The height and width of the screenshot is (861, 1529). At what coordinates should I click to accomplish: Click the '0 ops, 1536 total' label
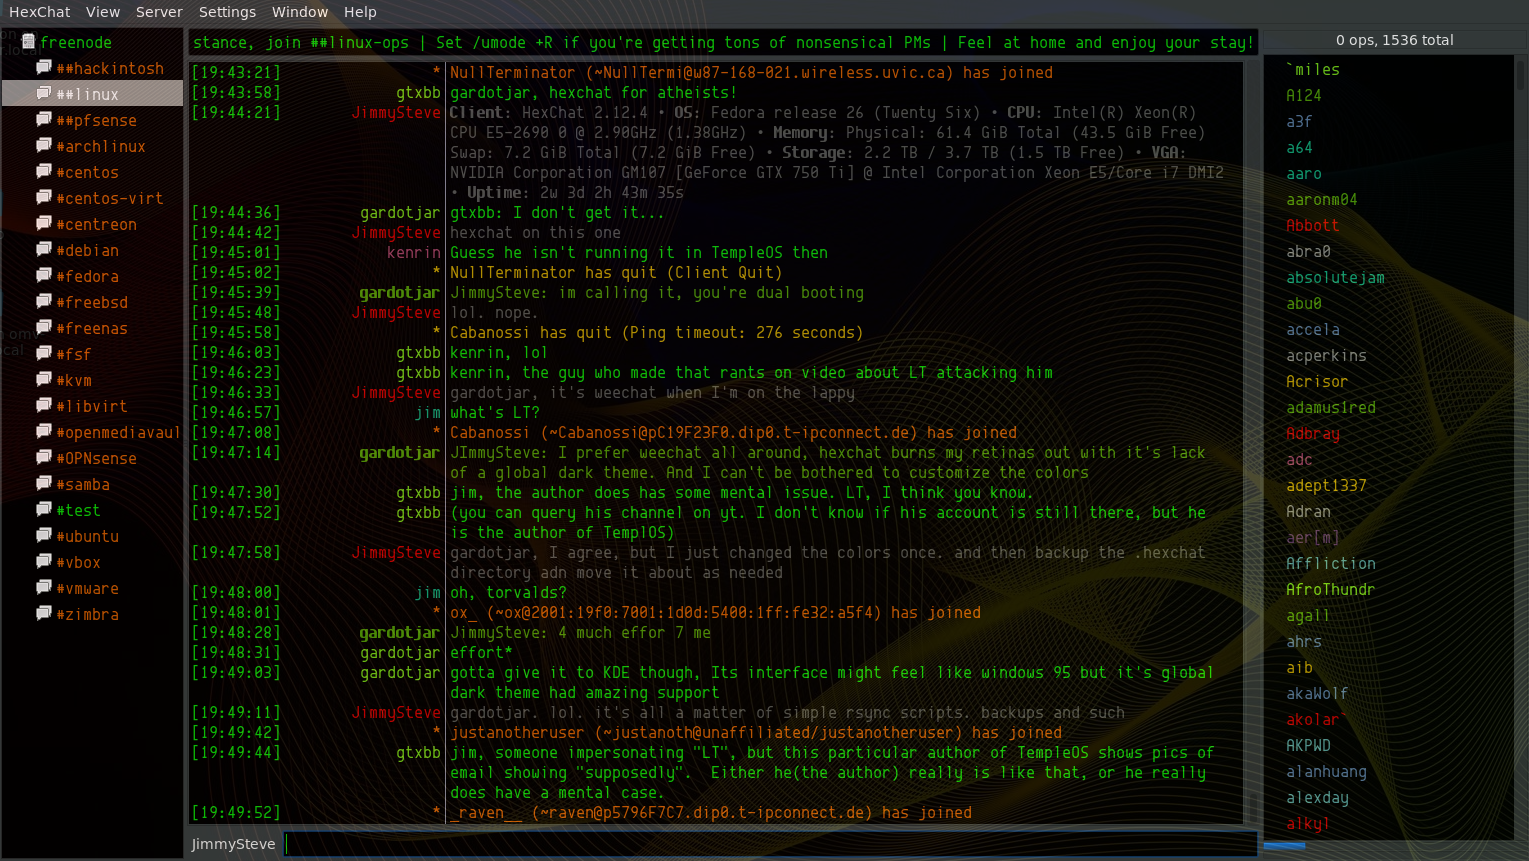pos(1394,40)
